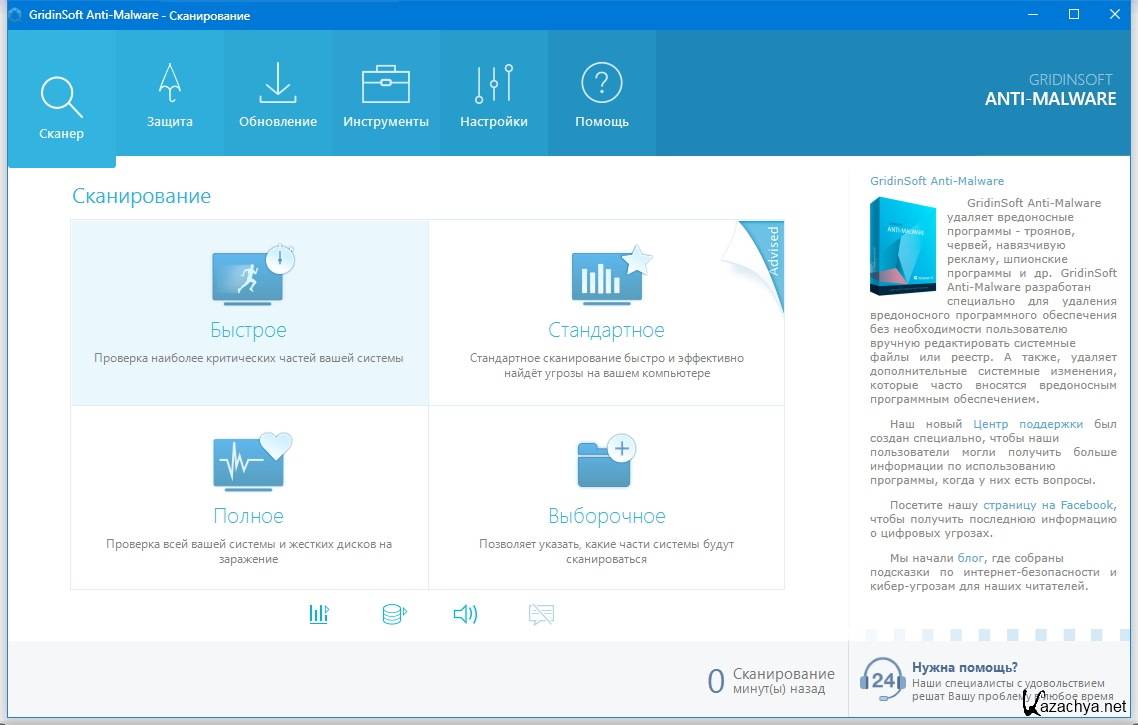Click the database quarantine icon
Viewport: 1138px width, 725px height.
394,614
